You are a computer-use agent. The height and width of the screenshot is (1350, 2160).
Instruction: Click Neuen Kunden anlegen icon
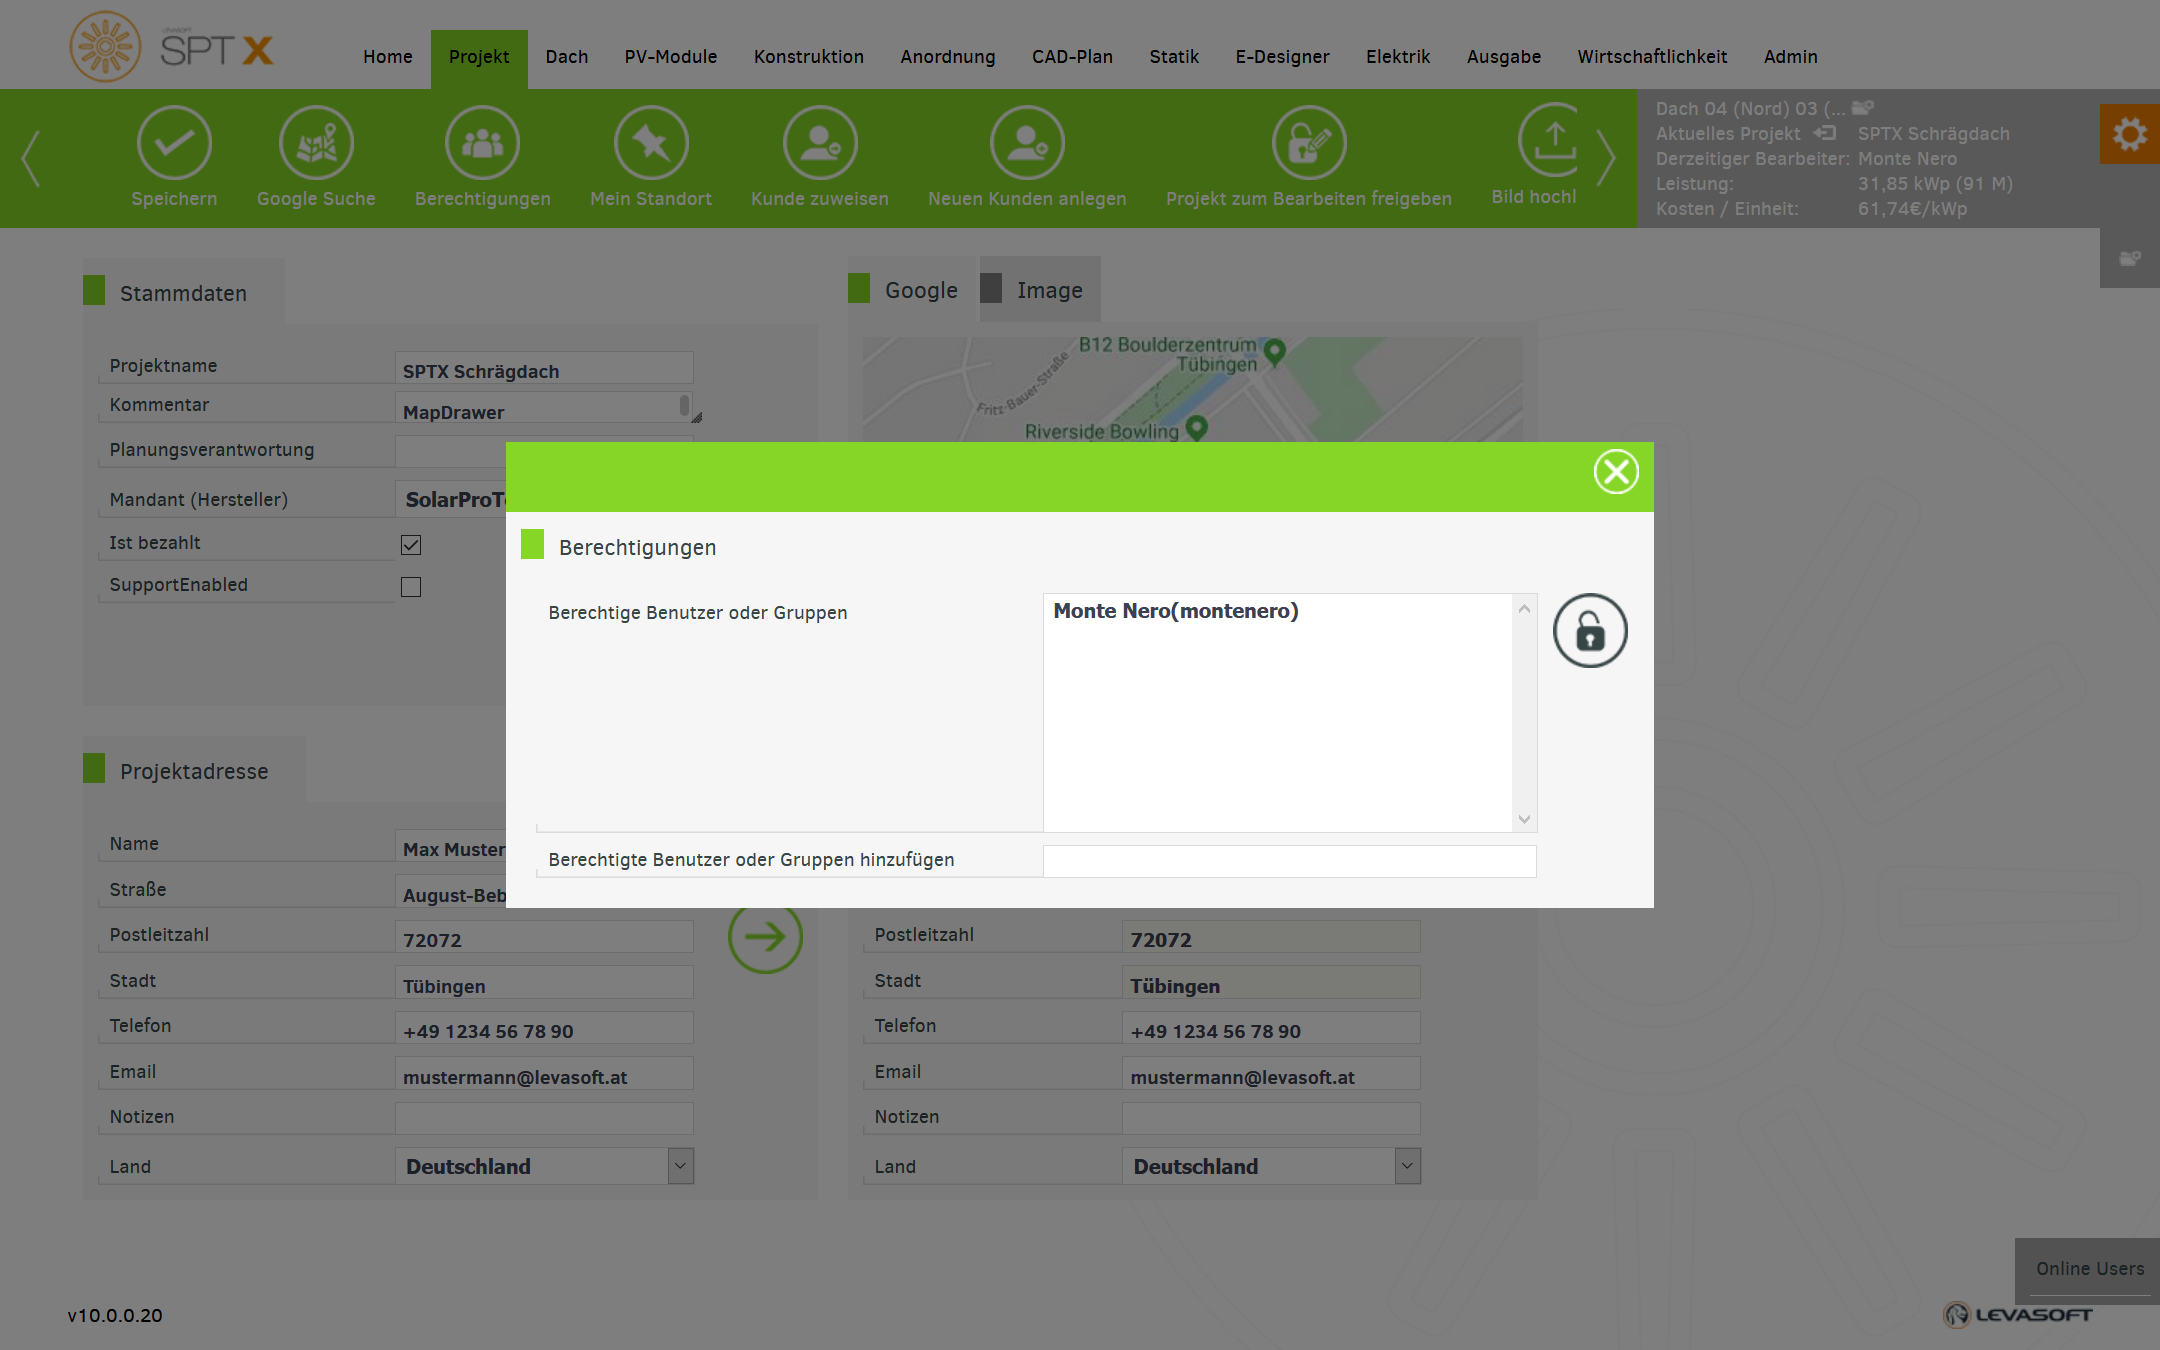click(1027, 144)
